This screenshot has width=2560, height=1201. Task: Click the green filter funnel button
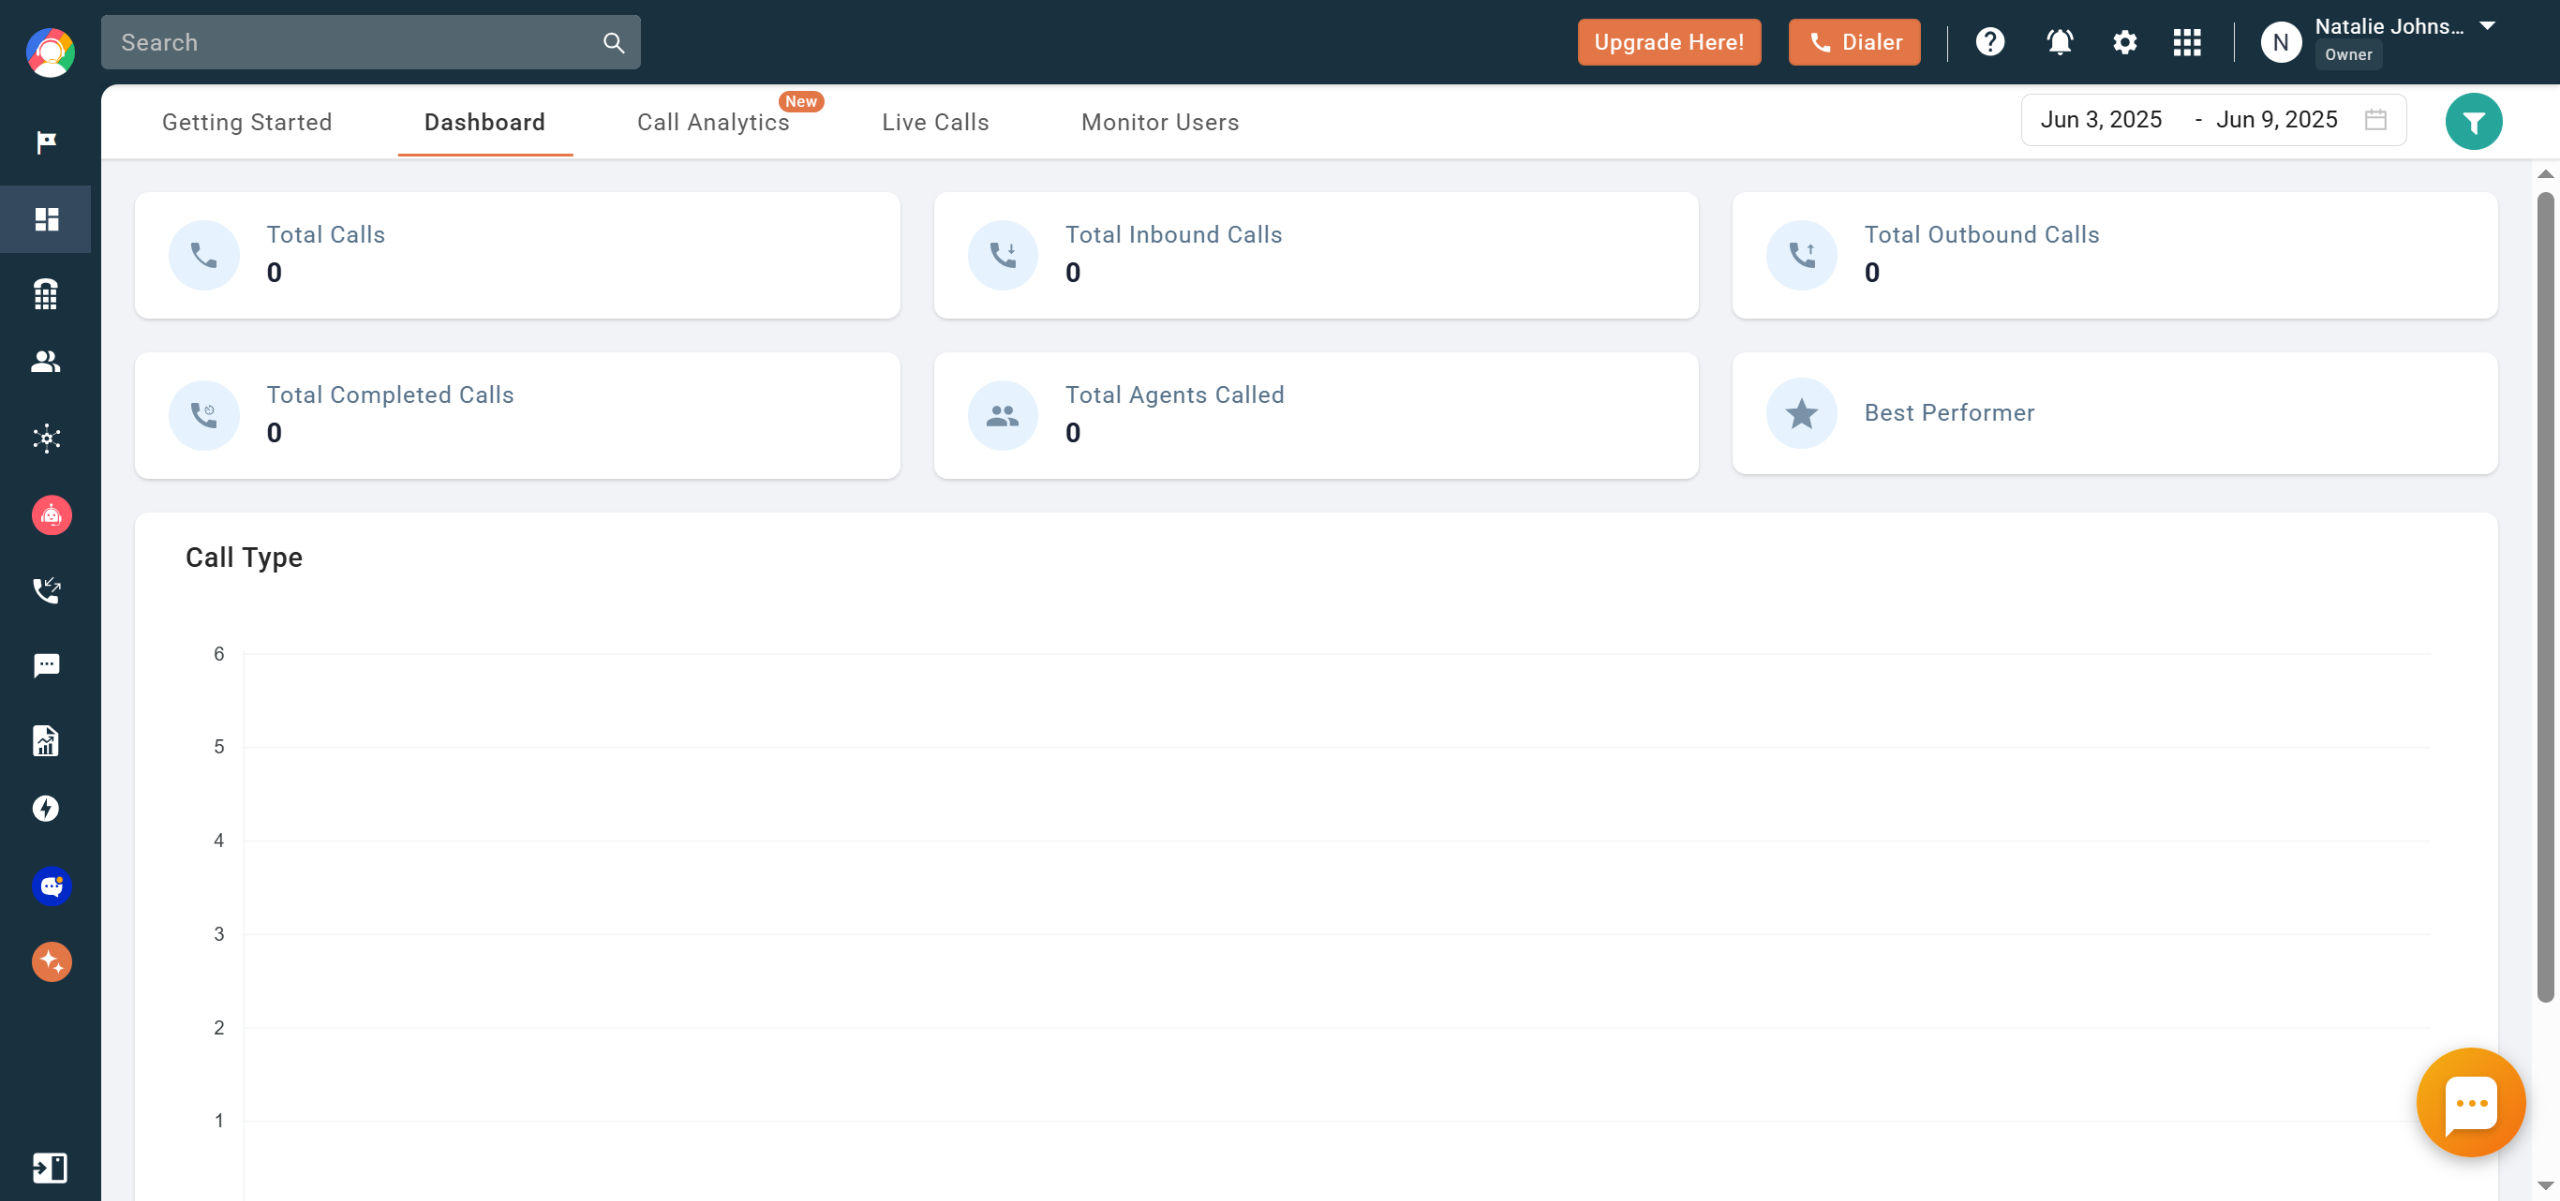(2473, 122)
